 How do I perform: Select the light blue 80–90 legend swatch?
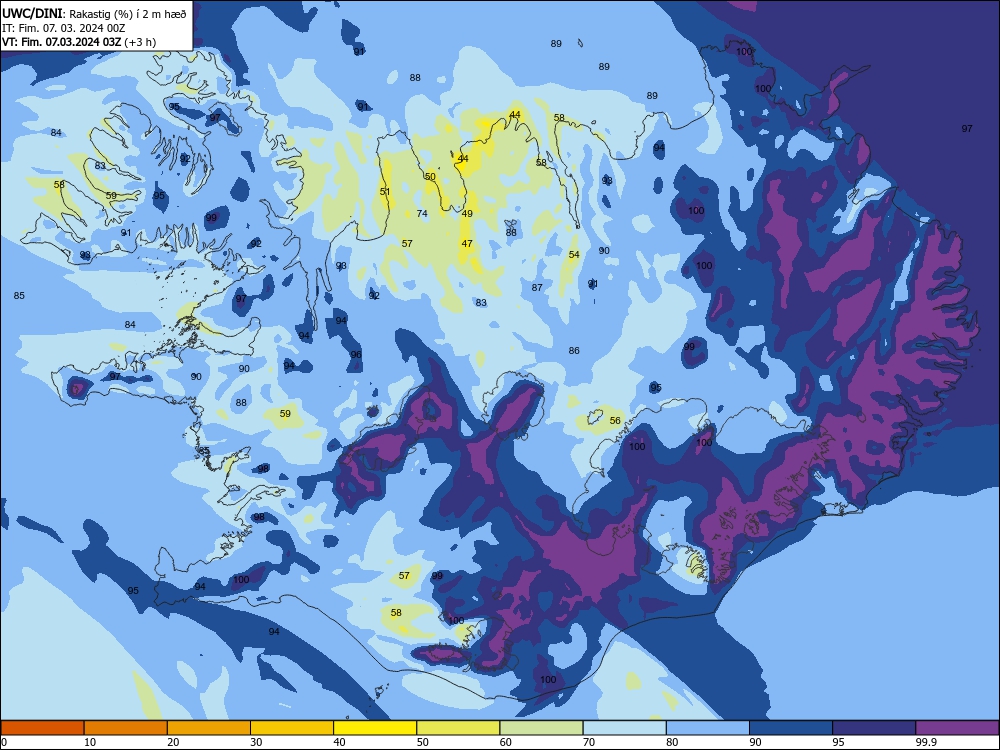point(708,728)
